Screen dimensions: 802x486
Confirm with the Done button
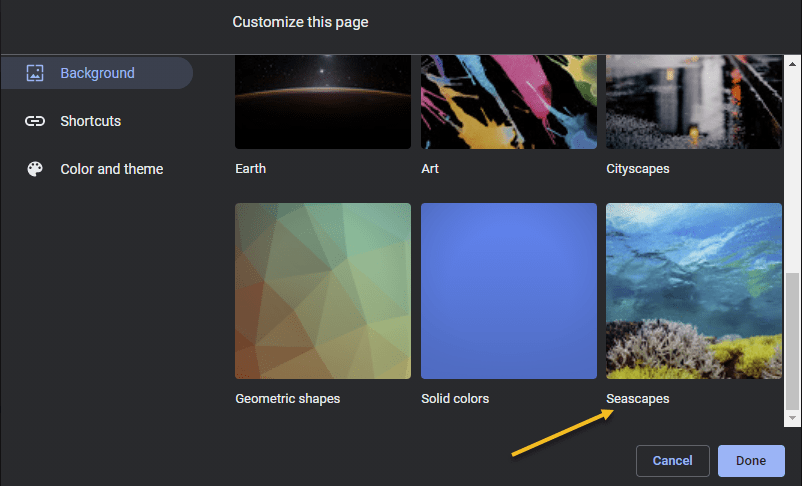click(750, 461)
